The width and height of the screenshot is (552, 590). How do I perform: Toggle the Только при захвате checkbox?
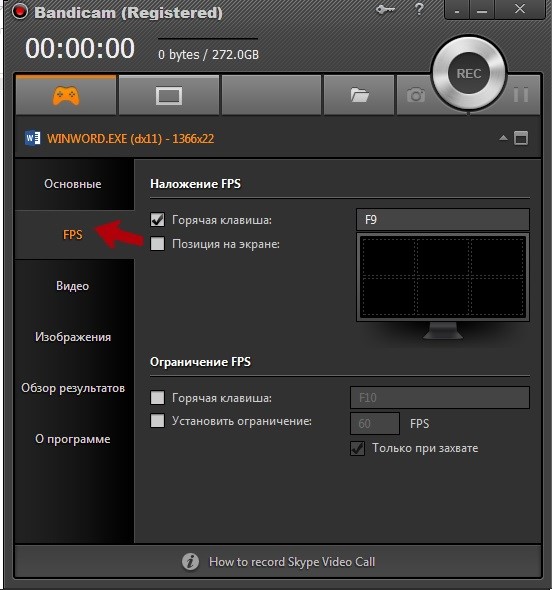(357, 448)
